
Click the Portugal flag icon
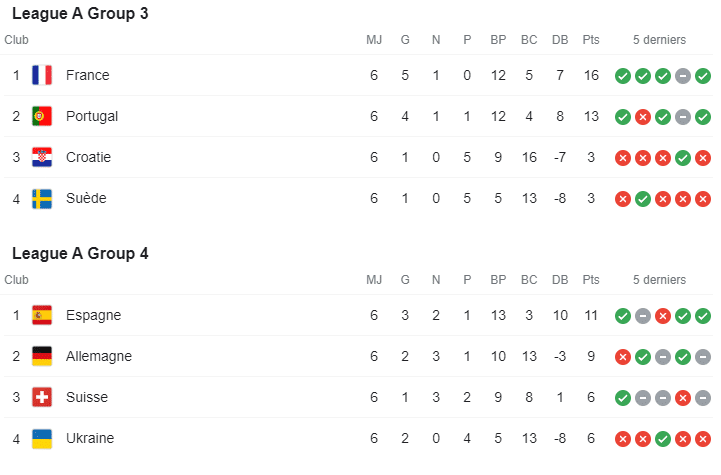coord(42,116)
